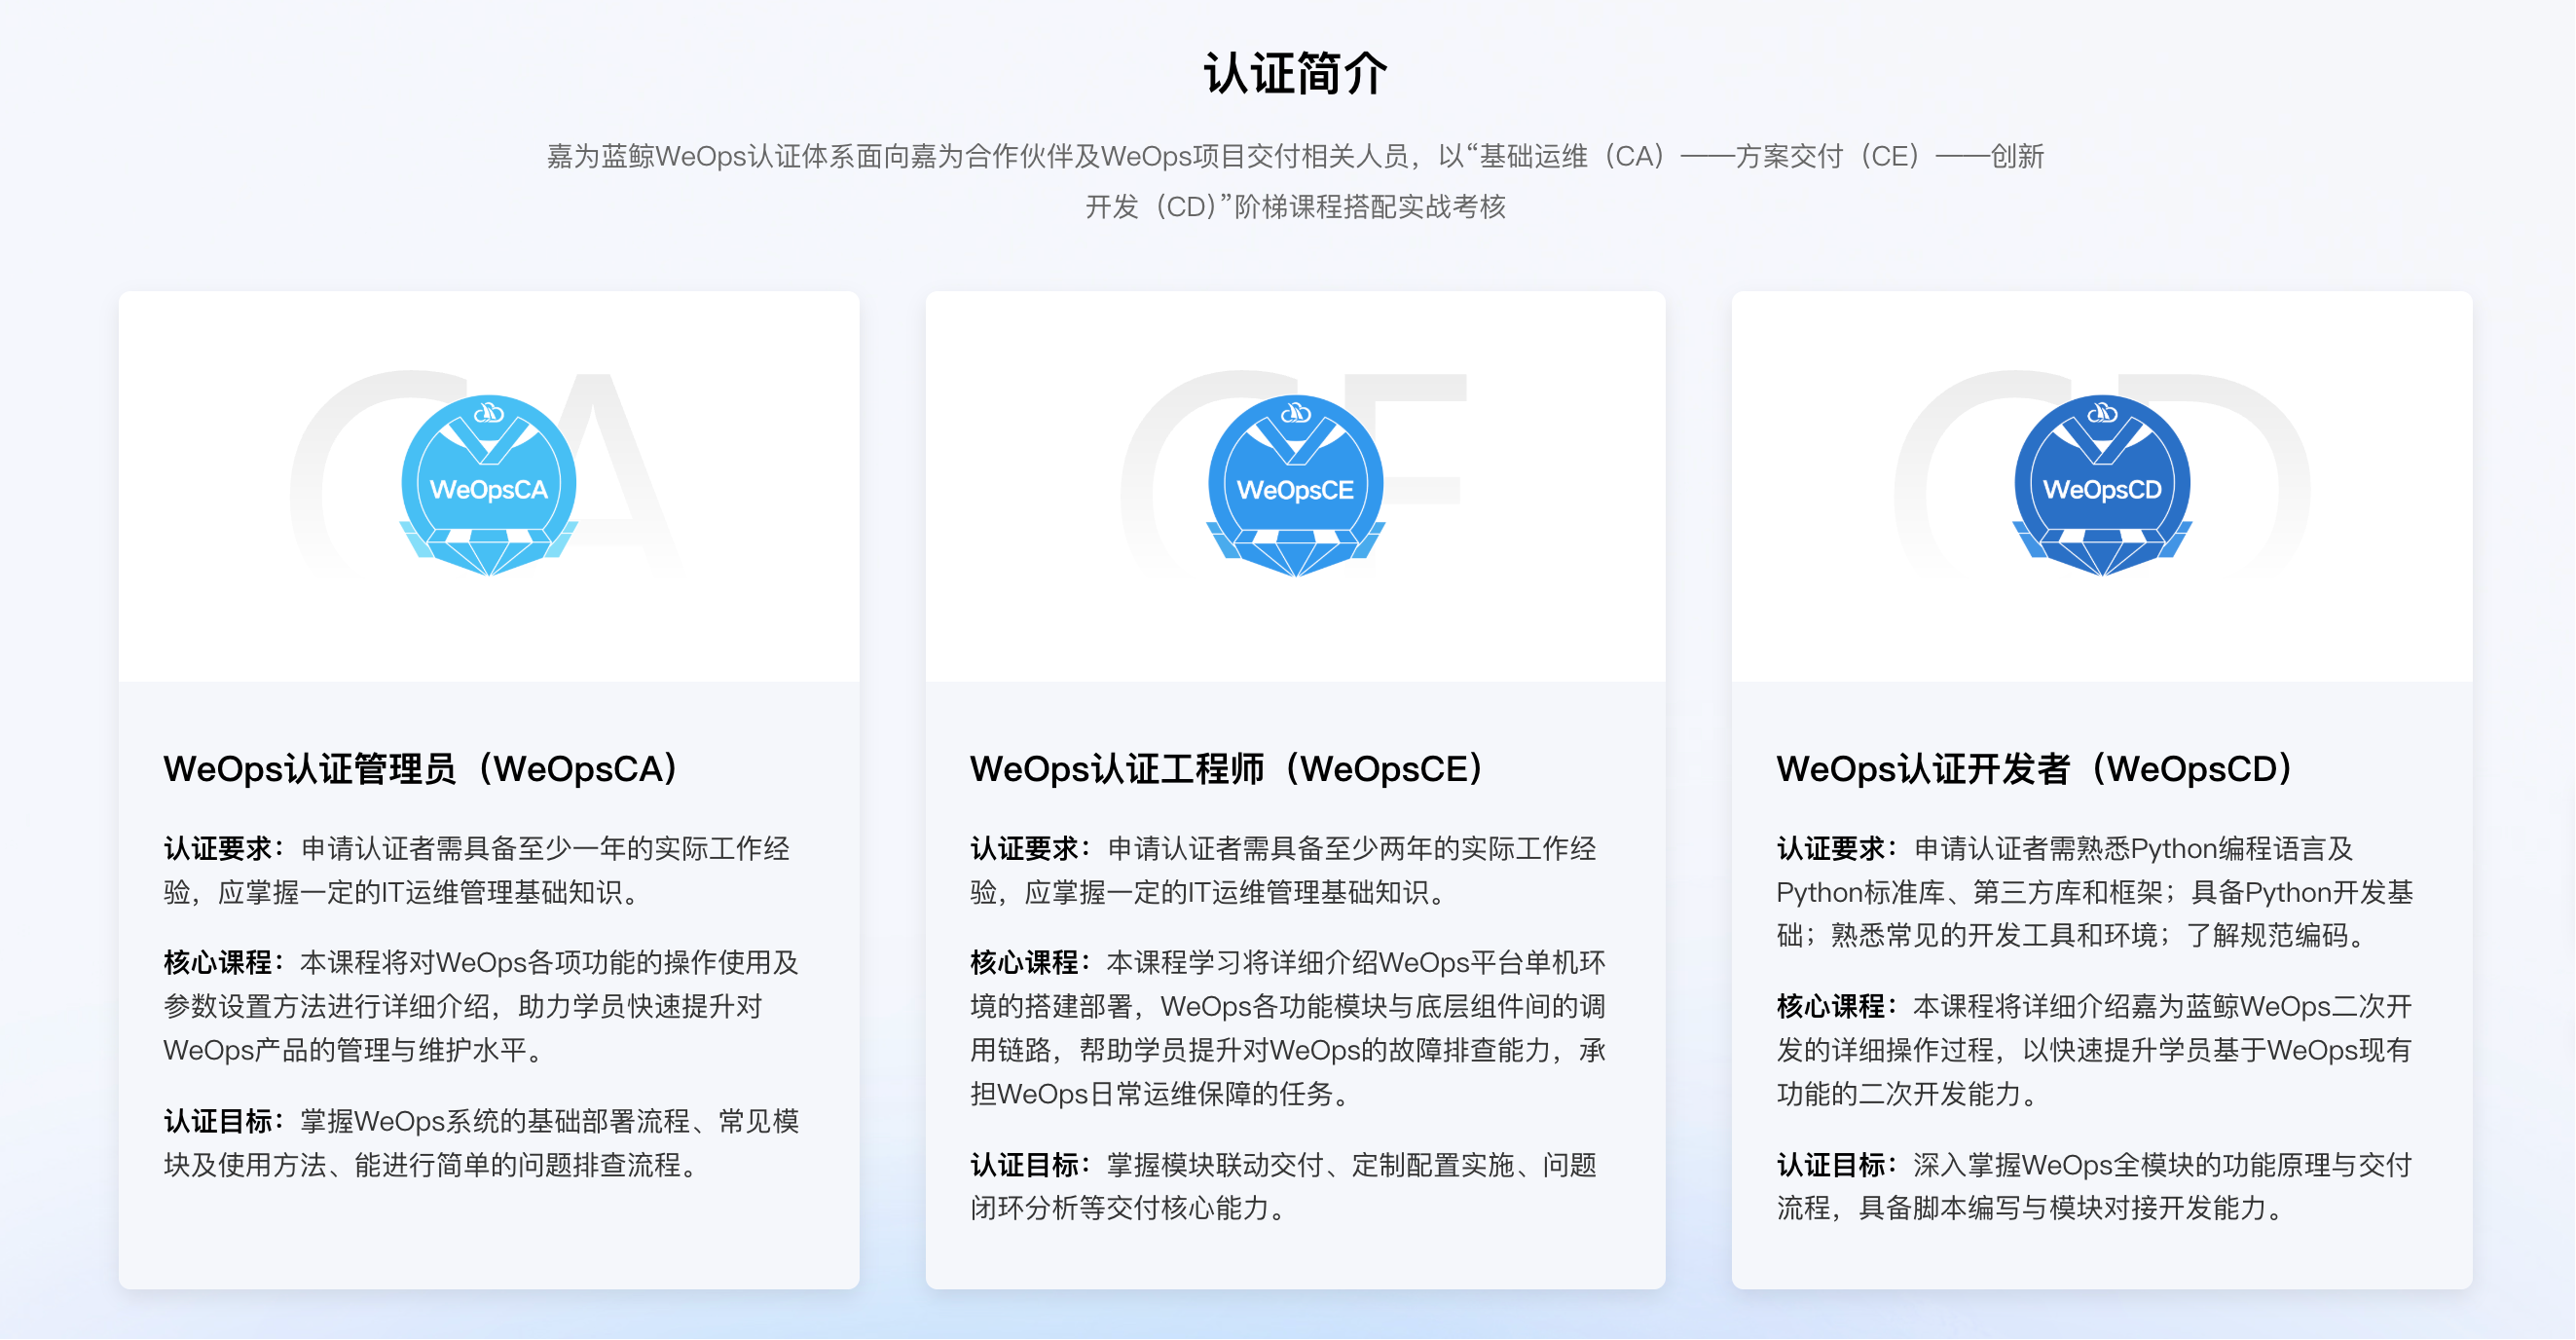Click 认证要求 Python description in WeOpsCD card
The image size is (2576, 1340).
(x=2094, y=892)
